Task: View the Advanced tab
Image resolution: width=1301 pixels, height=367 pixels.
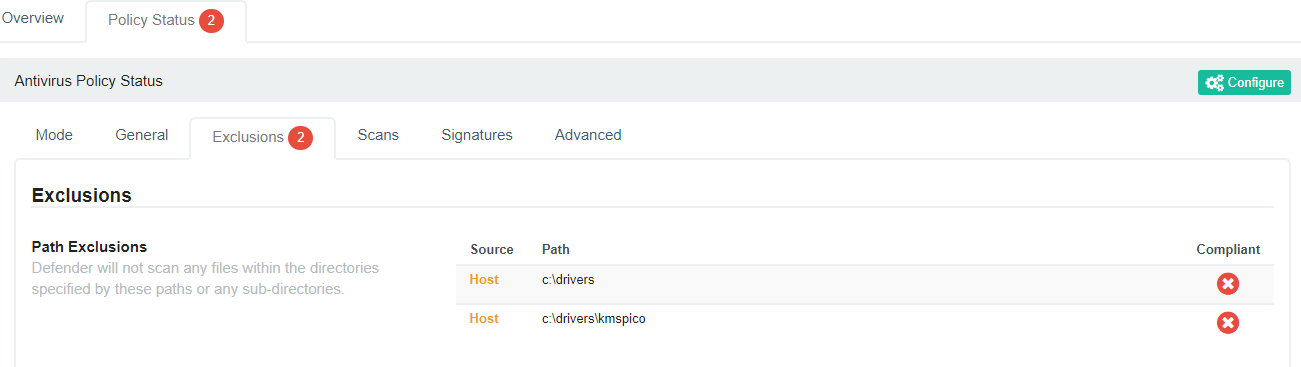Action: coord(588,135)
